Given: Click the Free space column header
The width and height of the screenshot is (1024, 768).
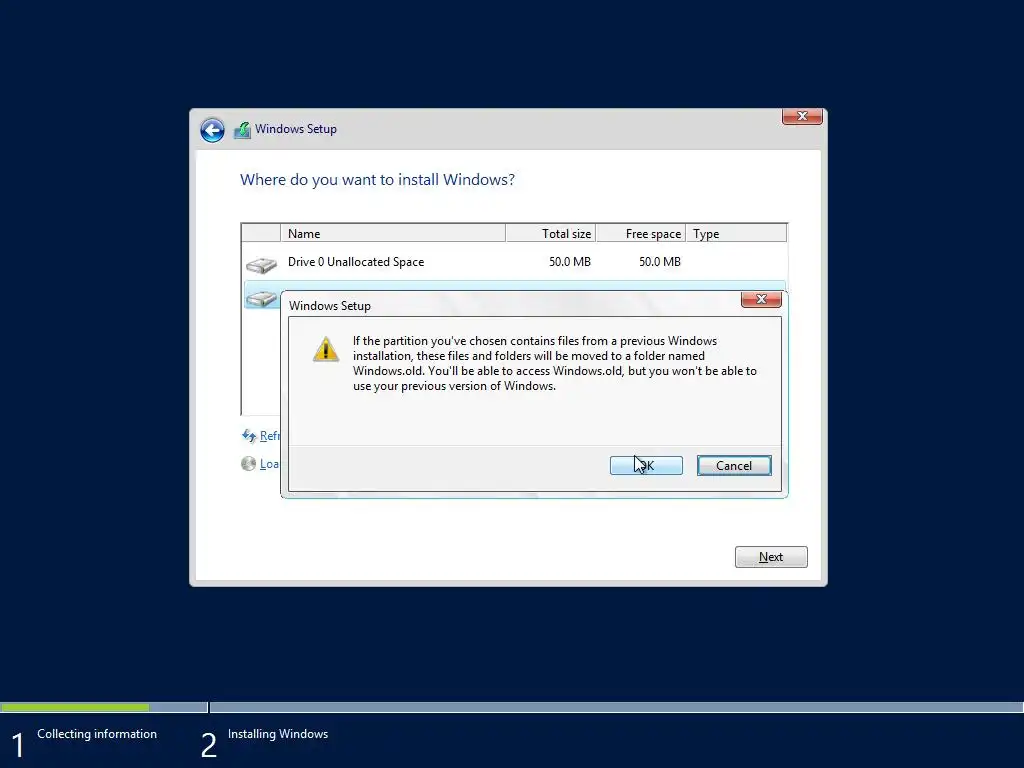Looking at the screenshot, I should pyautogui.click(x=641, y=234).
